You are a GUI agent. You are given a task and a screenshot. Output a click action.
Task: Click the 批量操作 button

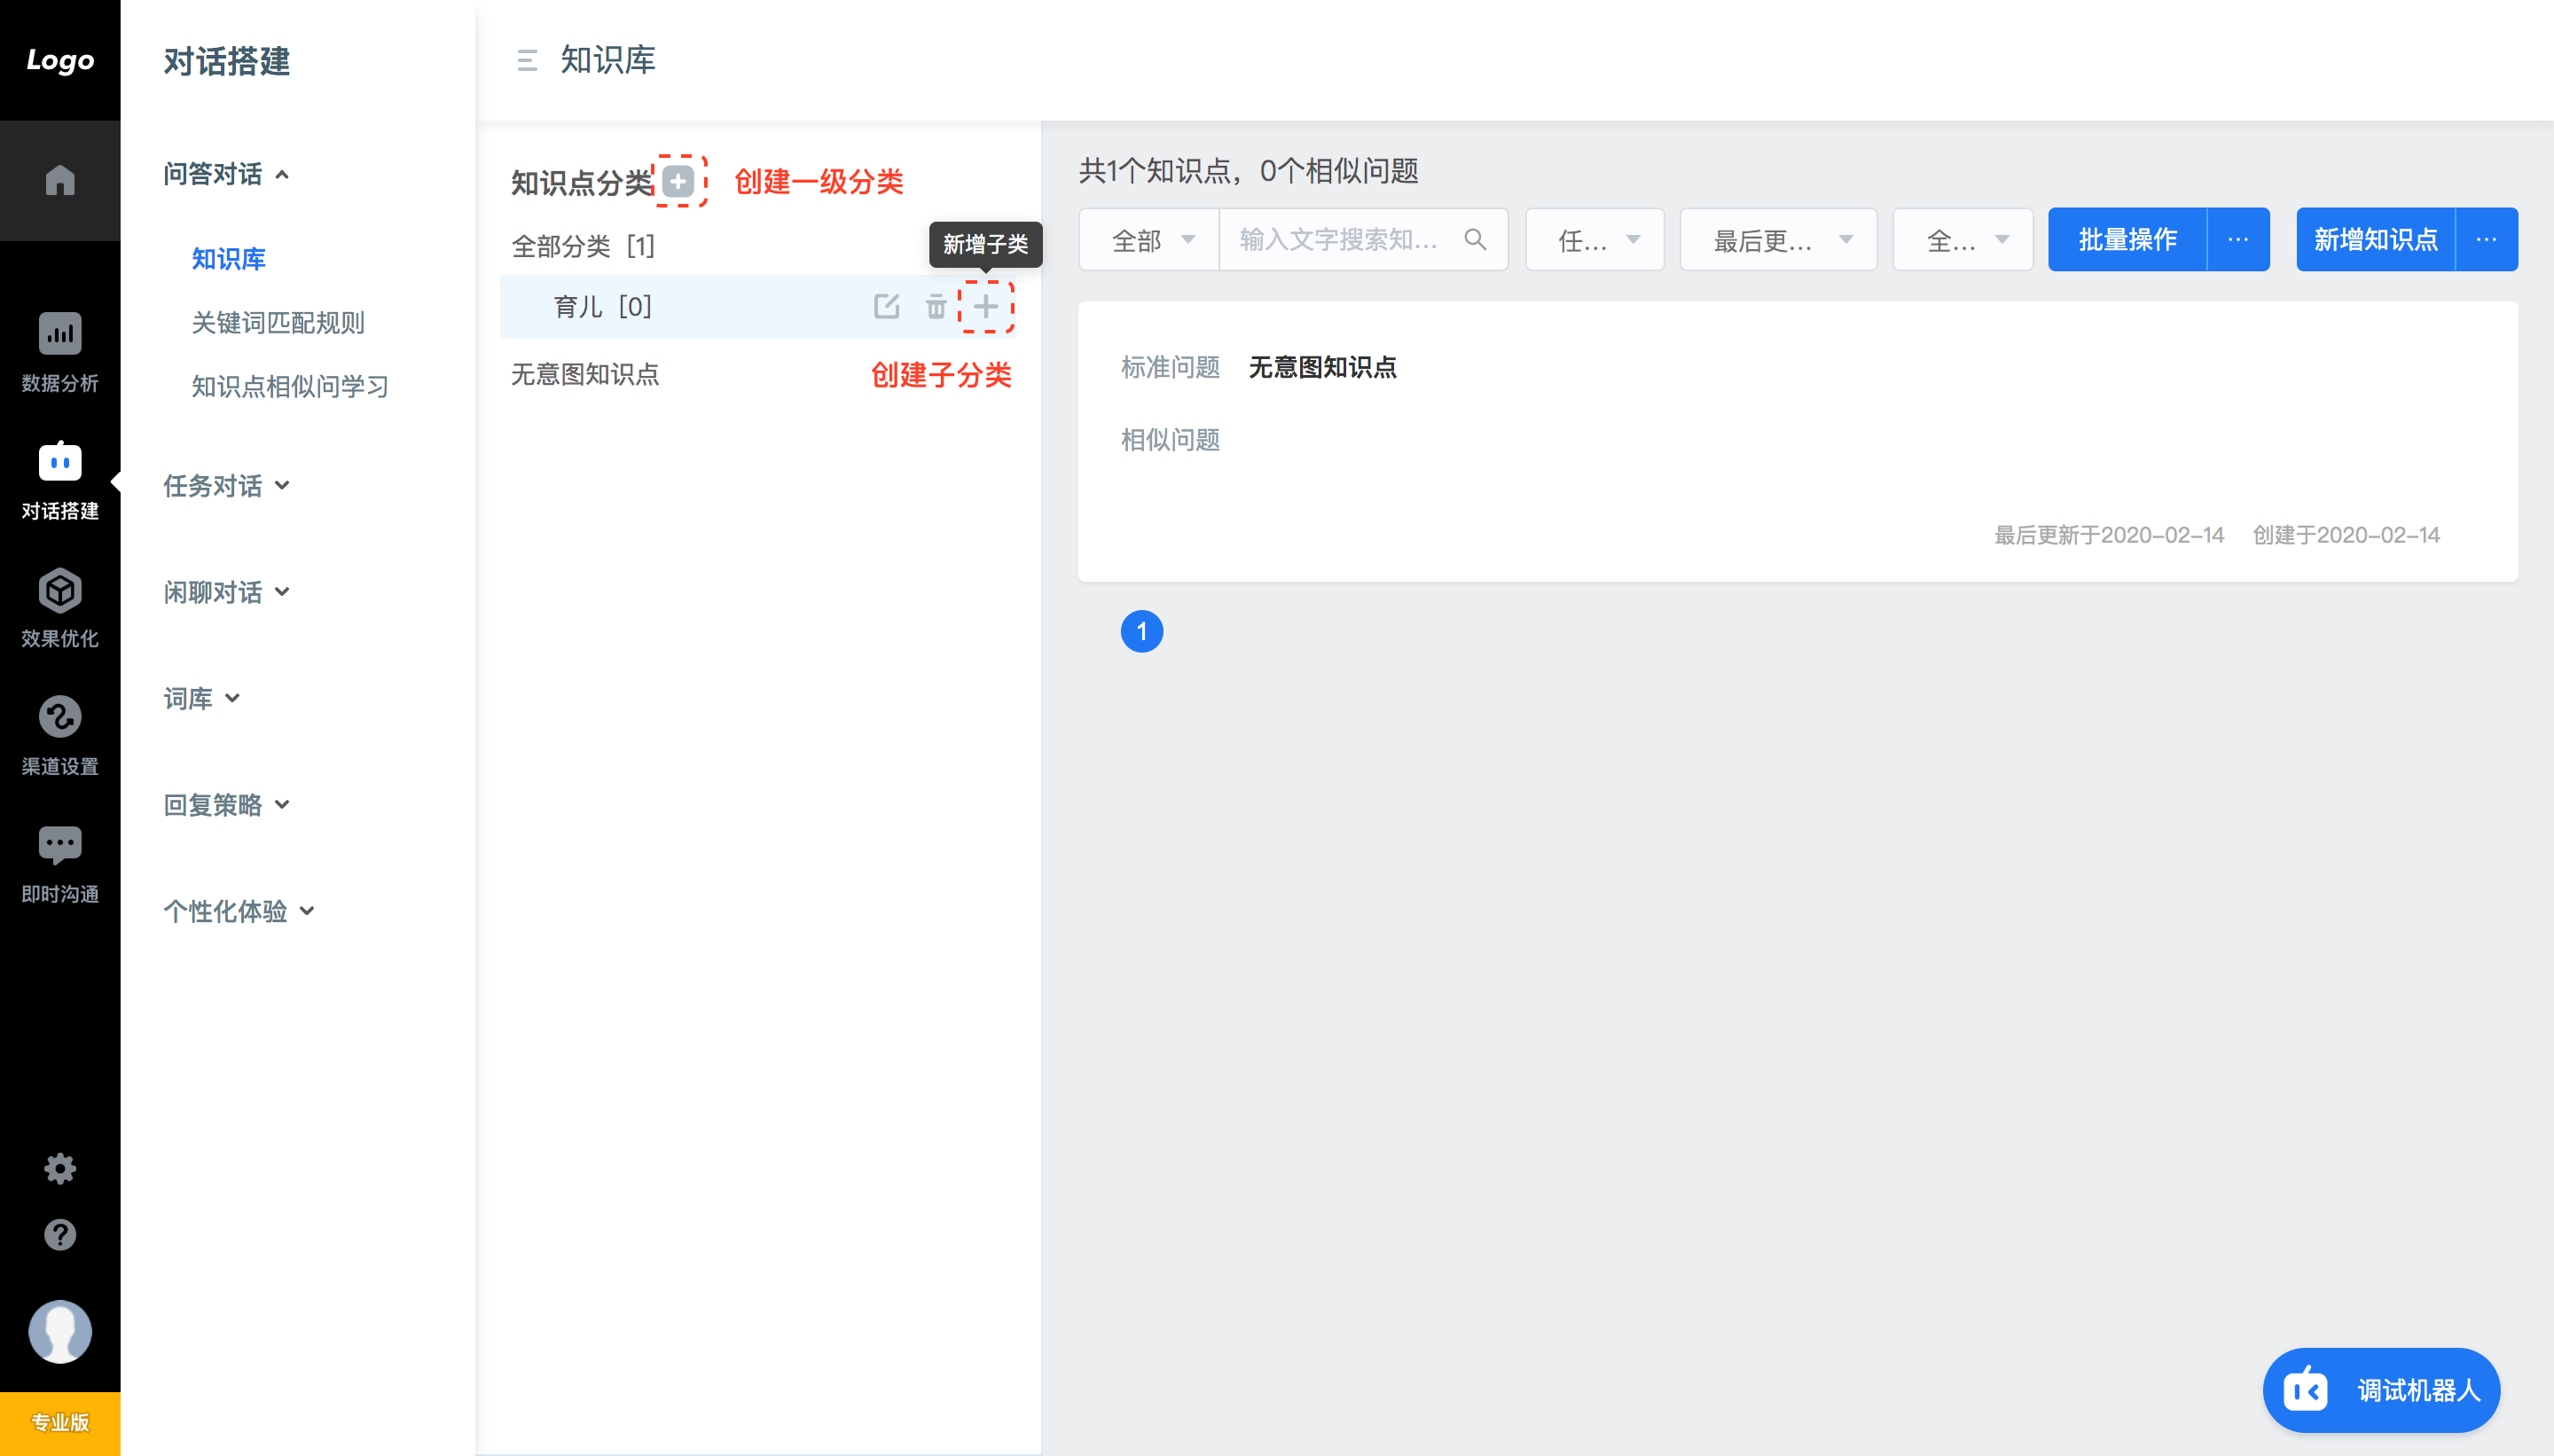tap(2127, 239)
